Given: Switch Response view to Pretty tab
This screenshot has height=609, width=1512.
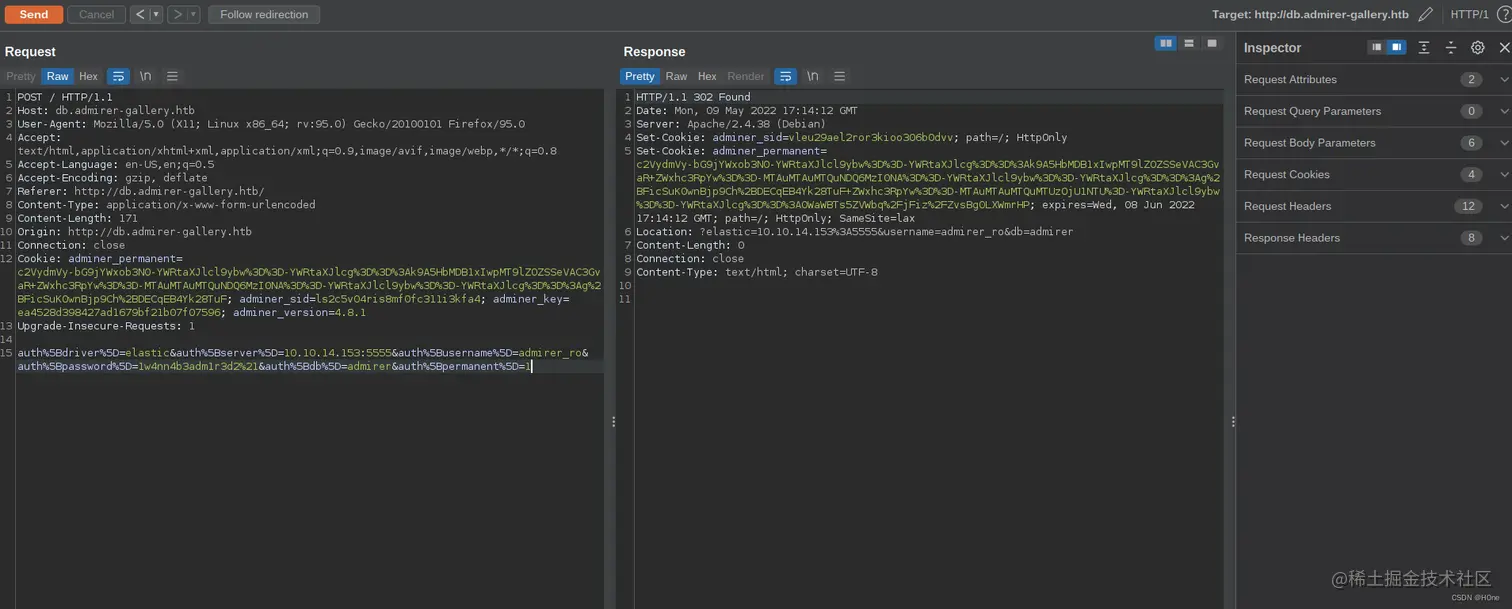Looking at the screenshot, I should 640,76.
